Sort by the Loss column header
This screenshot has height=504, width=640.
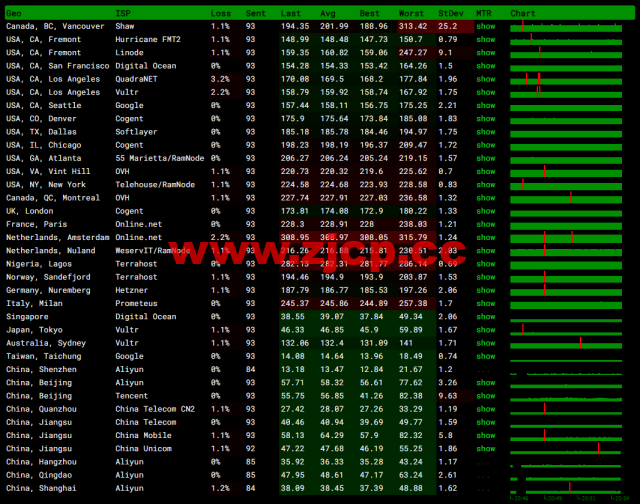(x=221, y=13)
